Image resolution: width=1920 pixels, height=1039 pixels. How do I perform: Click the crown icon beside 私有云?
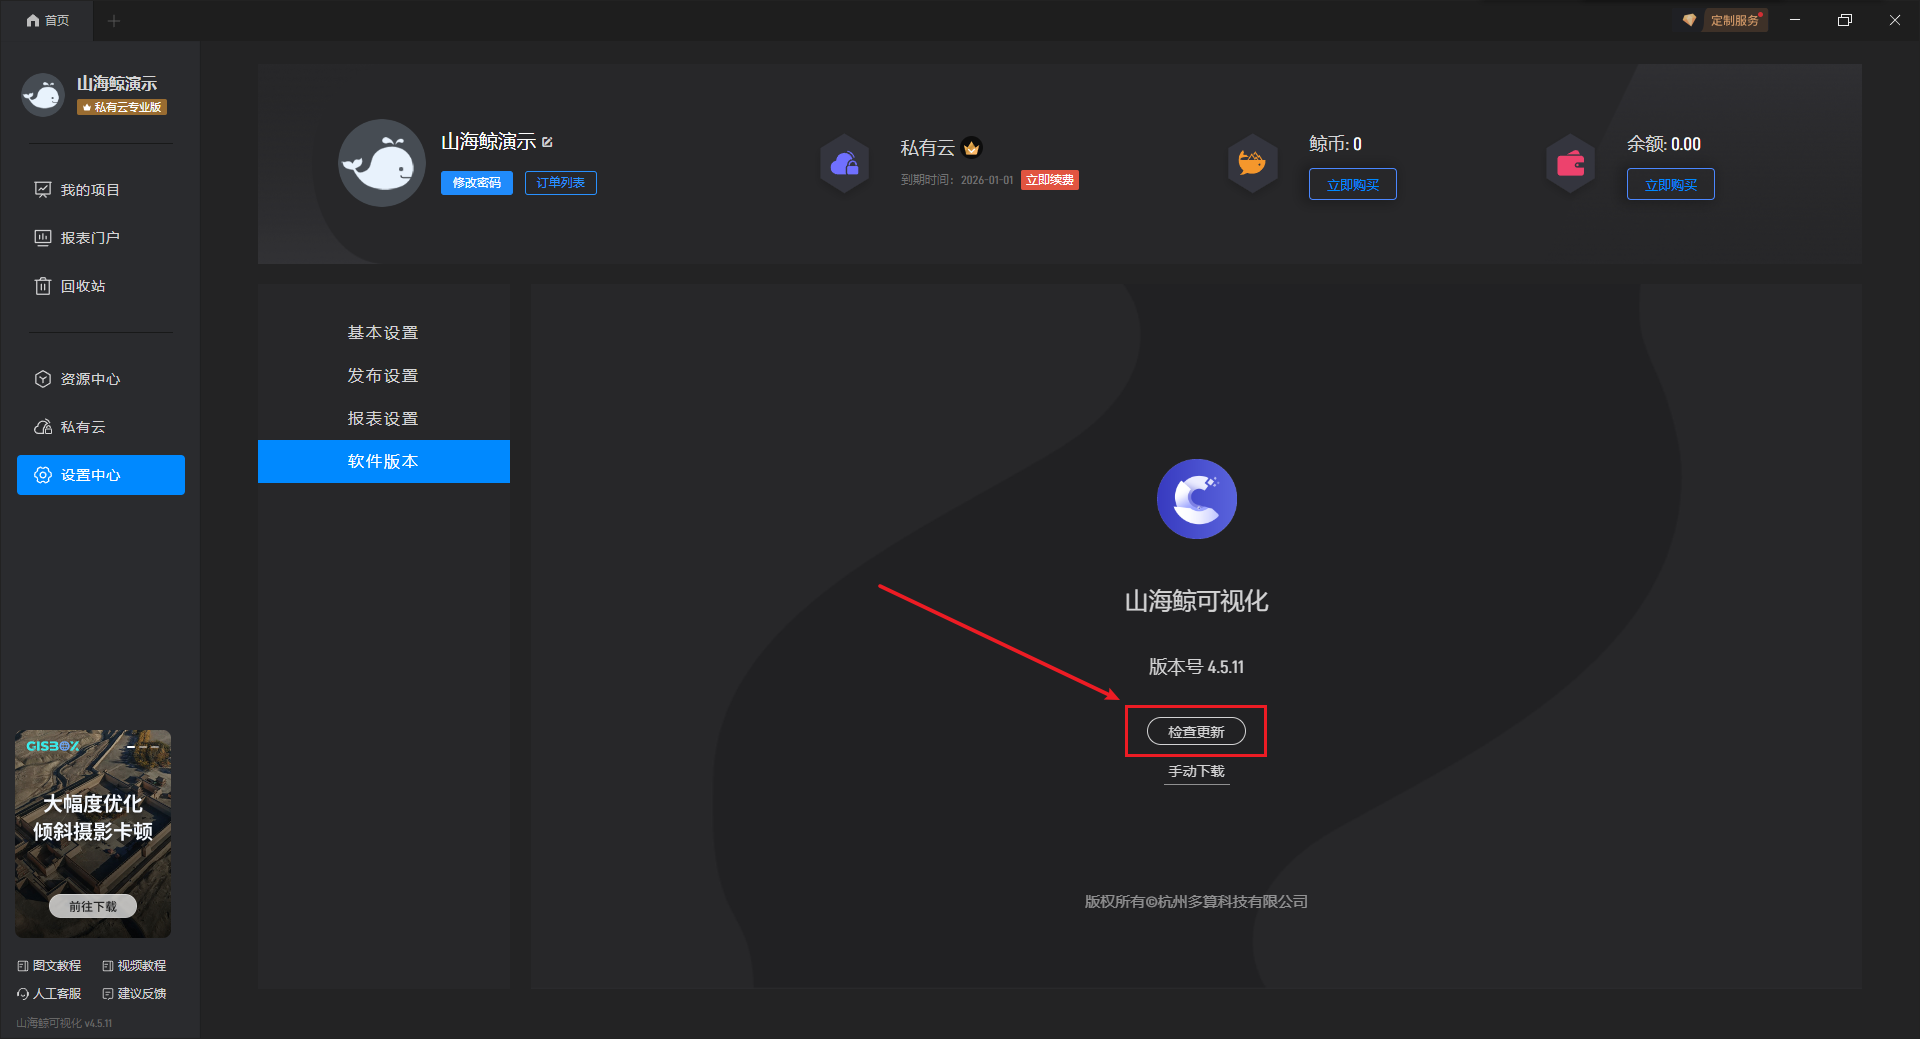(x=972, y=148)
